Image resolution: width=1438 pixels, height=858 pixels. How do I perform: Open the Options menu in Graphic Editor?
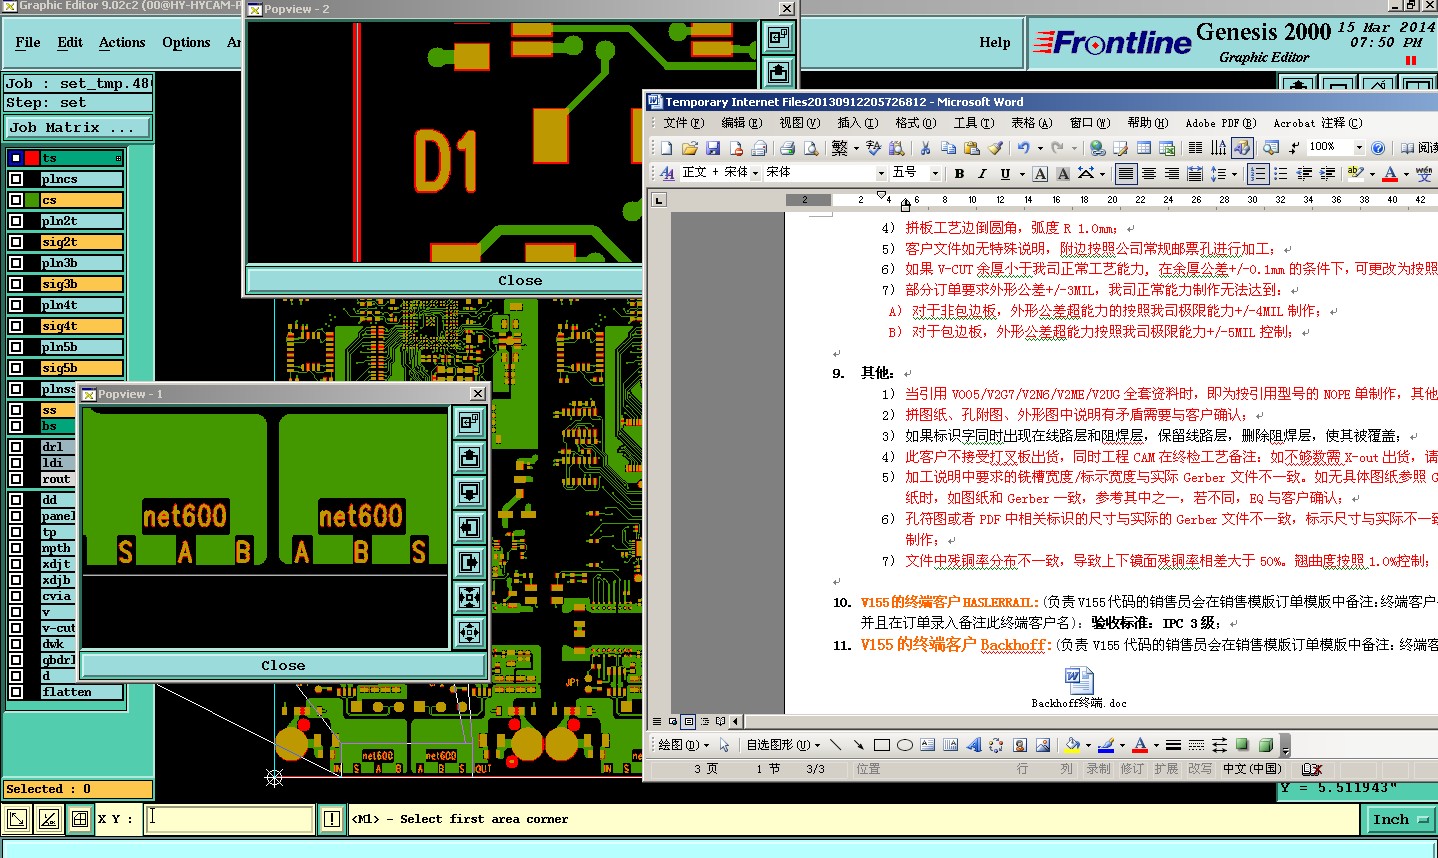[x=186, y=42]
